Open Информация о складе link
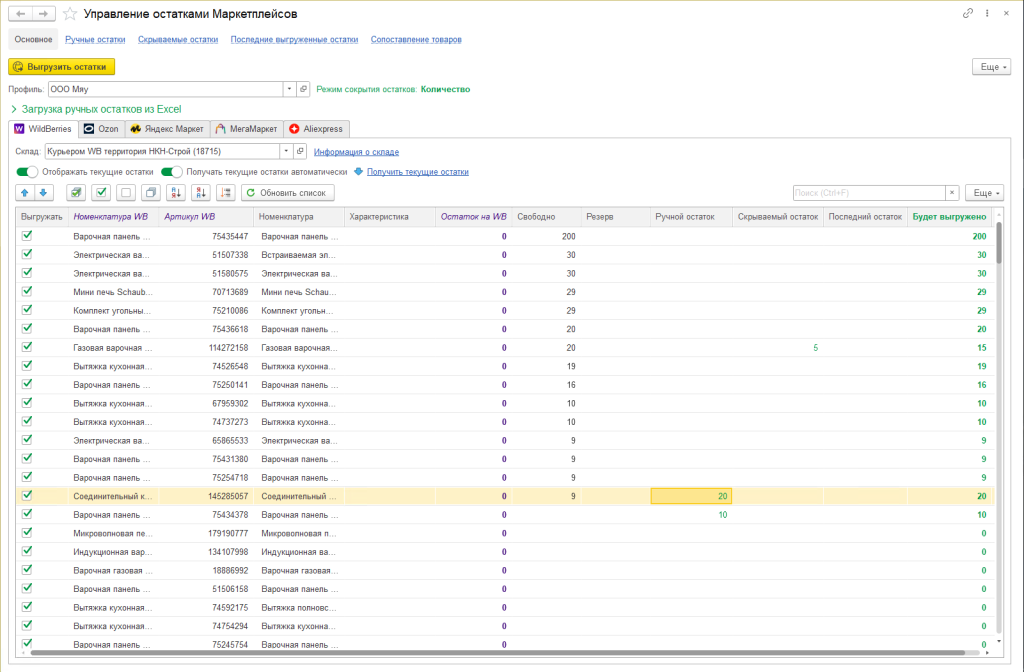Viewport: 1024px width, 672px height. (357, 152)
